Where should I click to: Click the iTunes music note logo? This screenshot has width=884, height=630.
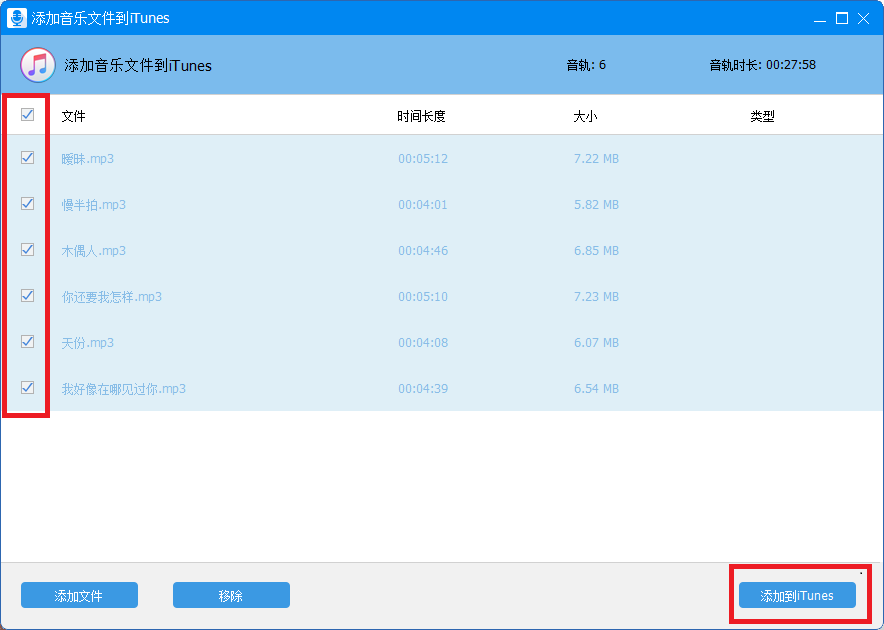coord(38,65)
